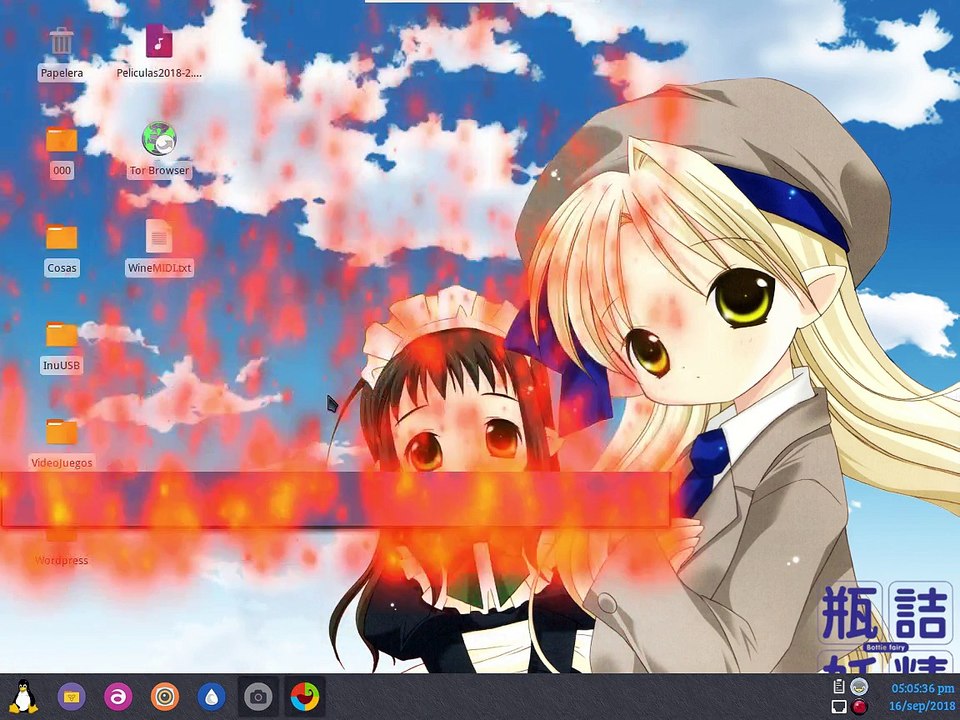The height and width of the screenshot is (720, 960).
Task: Switch to the colorful swirl app in taskbar
Action: click(305, 697)
